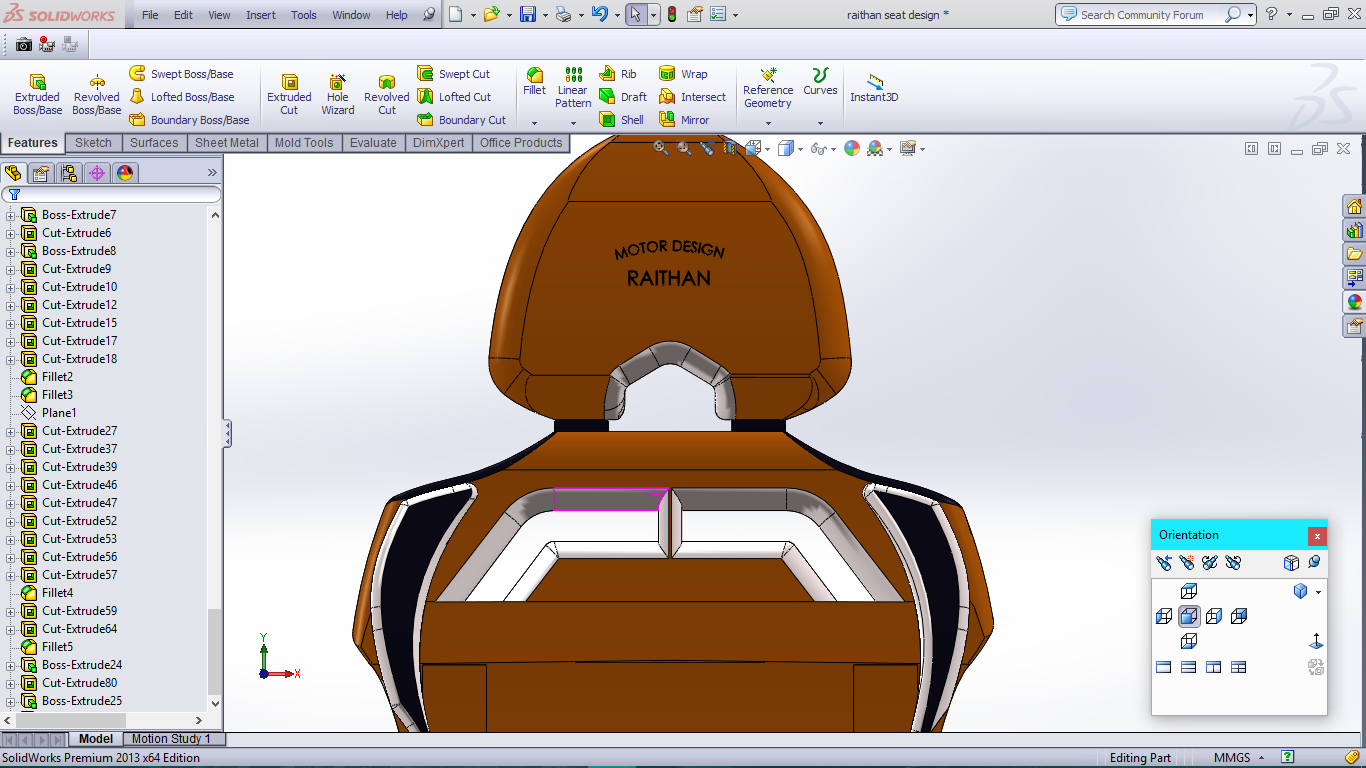Expand the Boss-Extrude25 tree node

(x=11, y=701)
